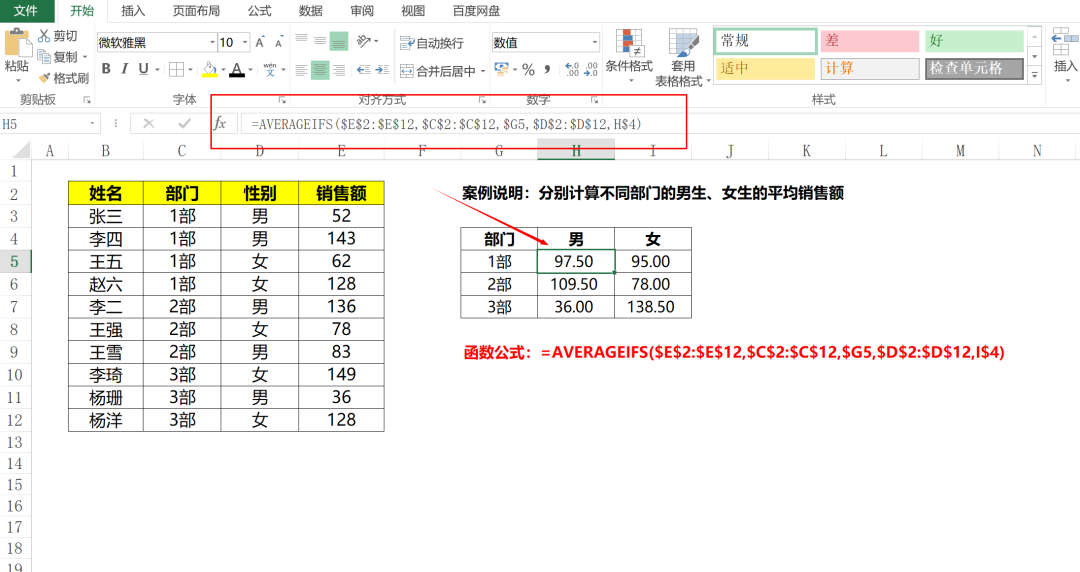Switch to the Review (审阅) tab

click(x=362, y=11)
